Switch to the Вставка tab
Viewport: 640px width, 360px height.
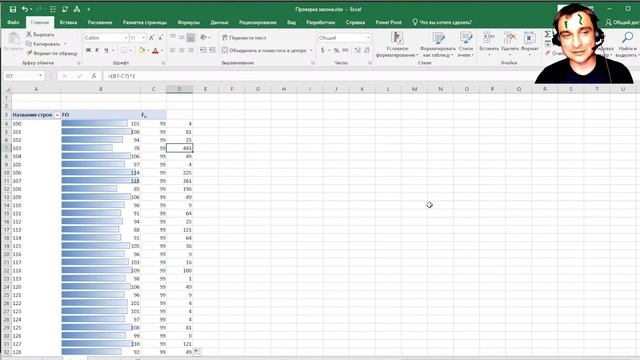[68, 22]
